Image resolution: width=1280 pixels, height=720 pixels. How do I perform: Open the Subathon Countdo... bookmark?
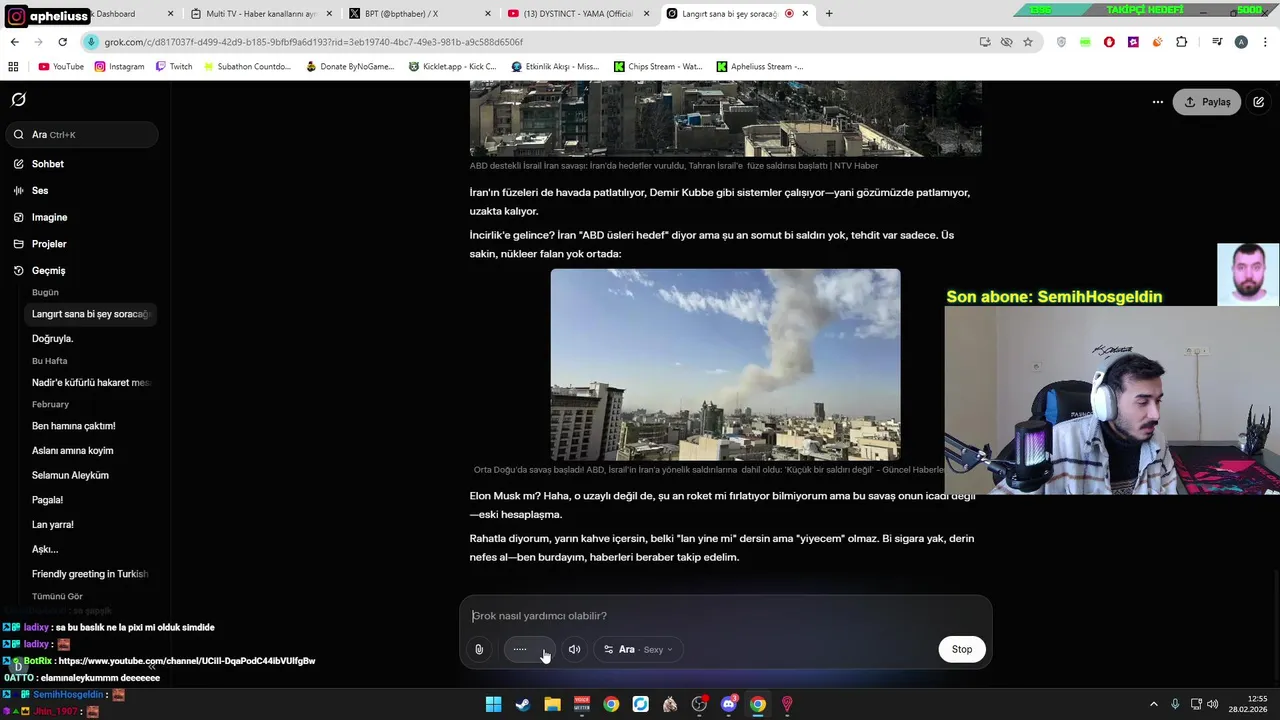coord(246,67)
